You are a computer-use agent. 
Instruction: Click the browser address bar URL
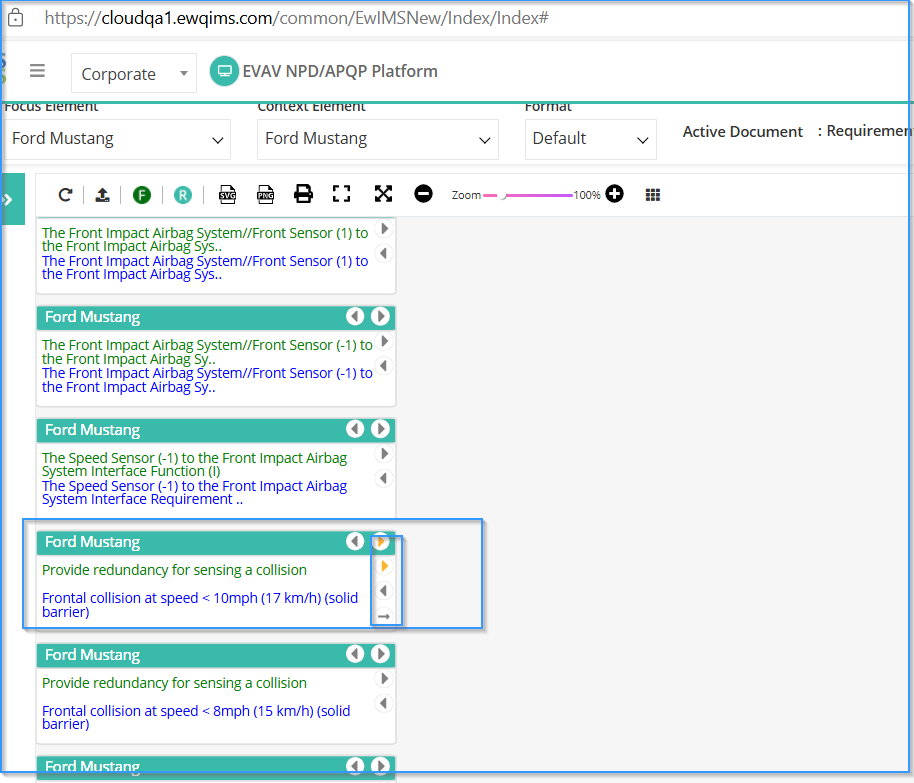click(296, 18)
